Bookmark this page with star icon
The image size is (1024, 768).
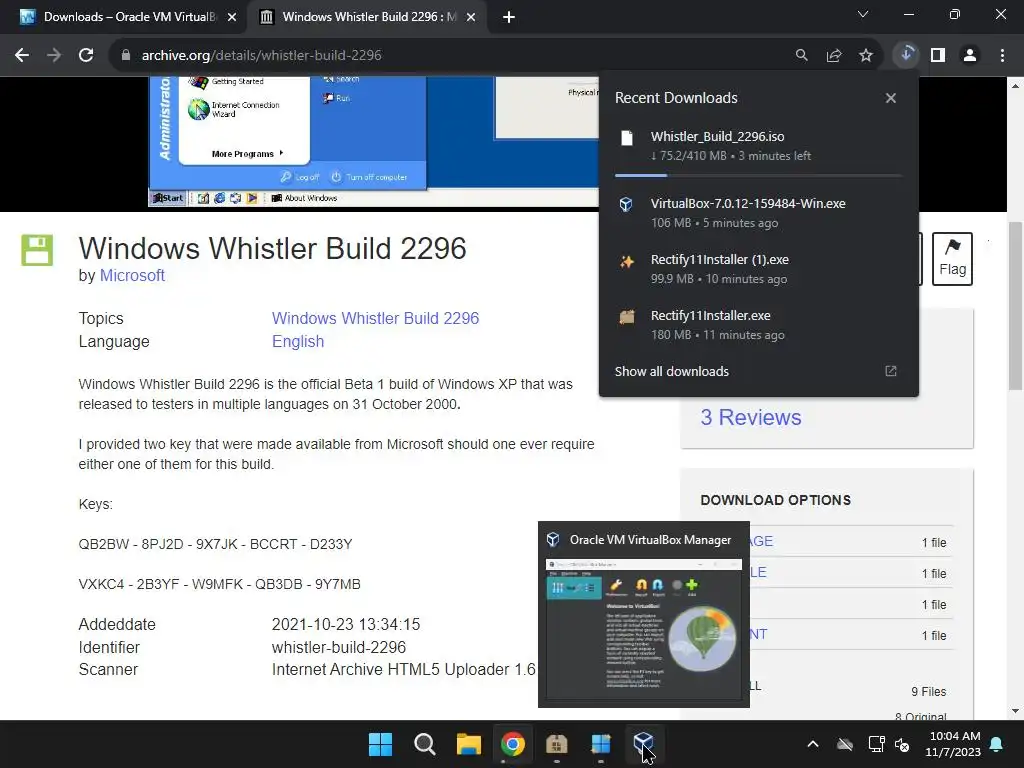(866, 56)
